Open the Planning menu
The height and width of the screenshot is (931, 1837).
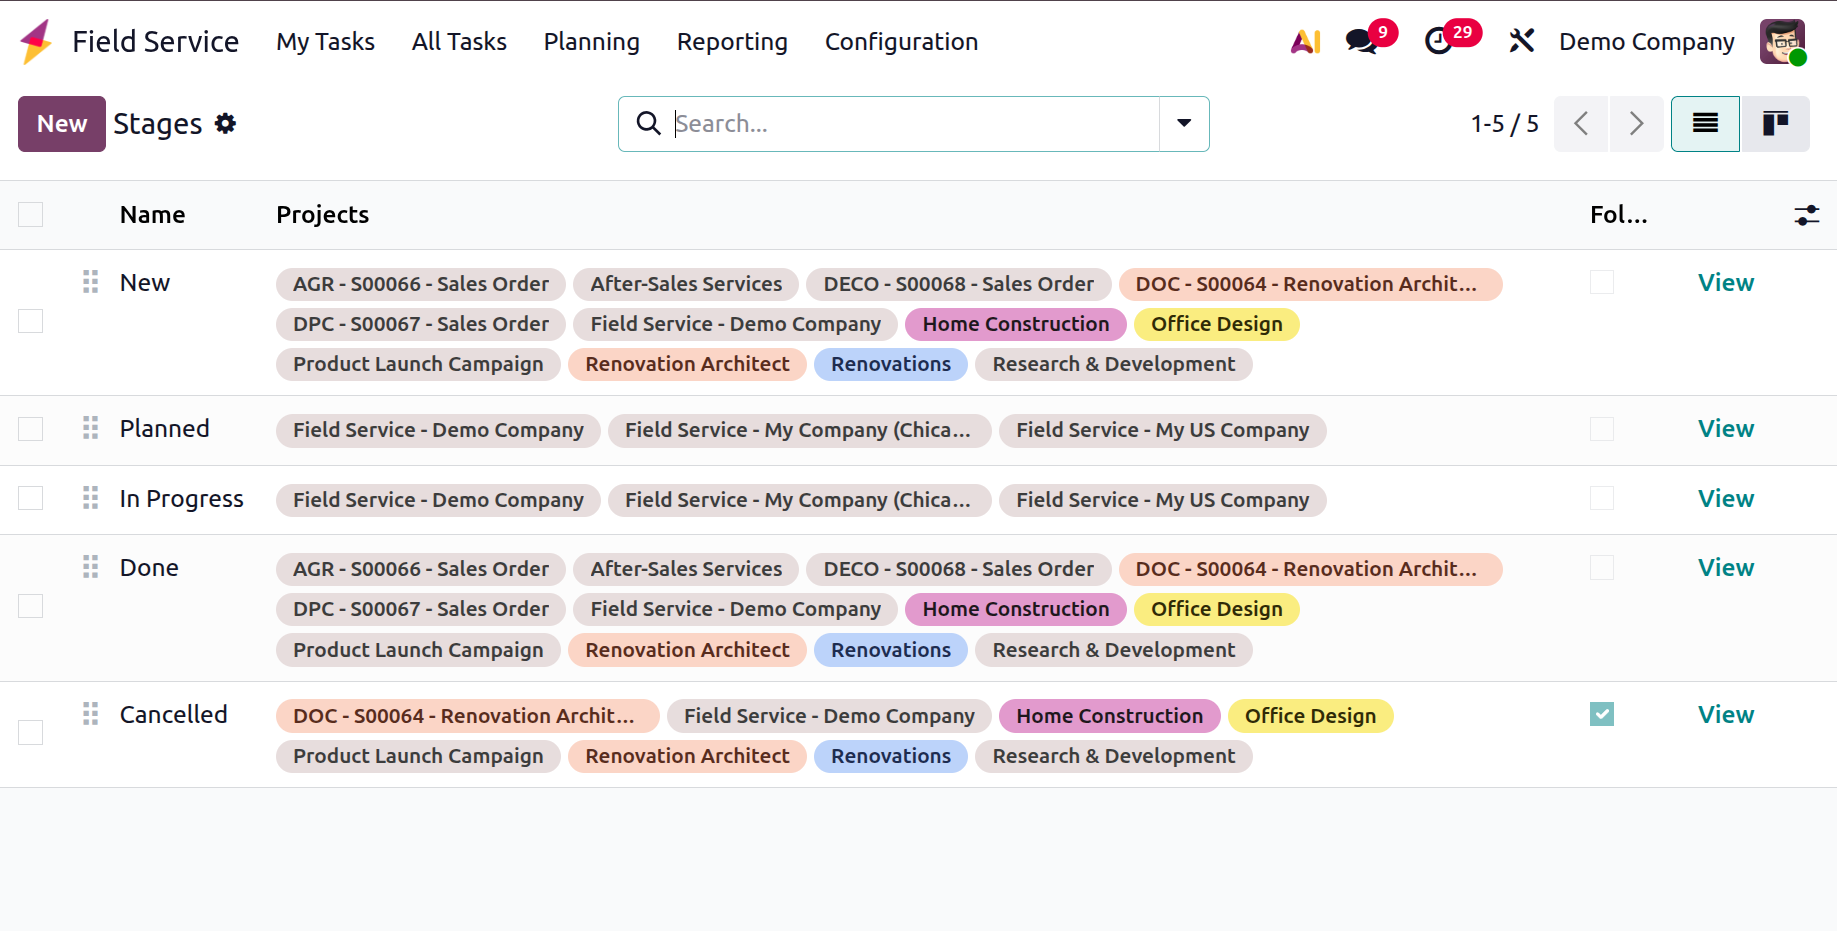591,42
